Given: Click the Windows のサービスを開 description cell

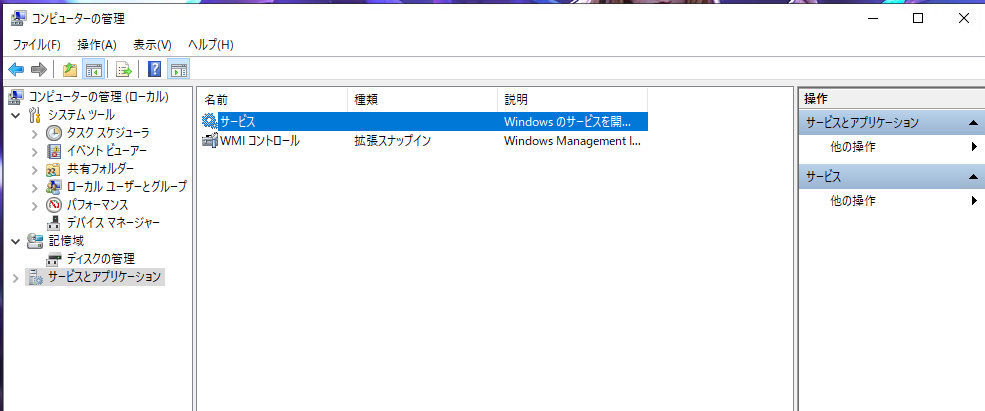Looking at the screenshot, I should point(567,121).
